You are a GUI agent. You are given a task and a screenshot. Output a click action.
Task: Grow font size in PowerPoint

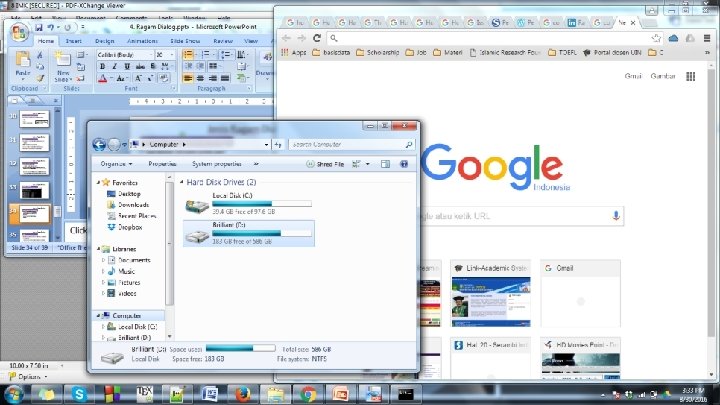tap(138, 79)
